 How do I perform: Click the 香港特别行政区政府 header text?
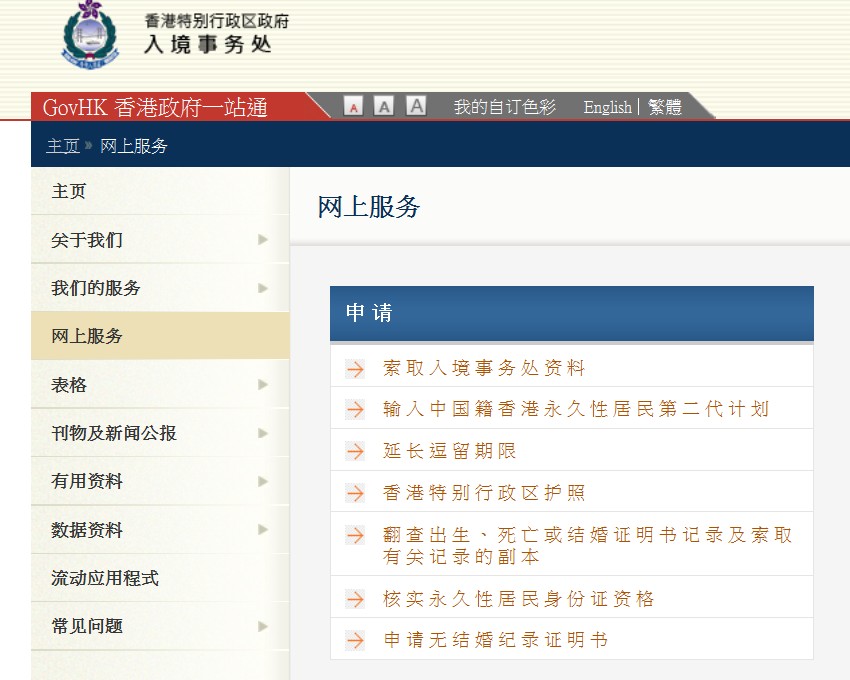click(217, 21)
